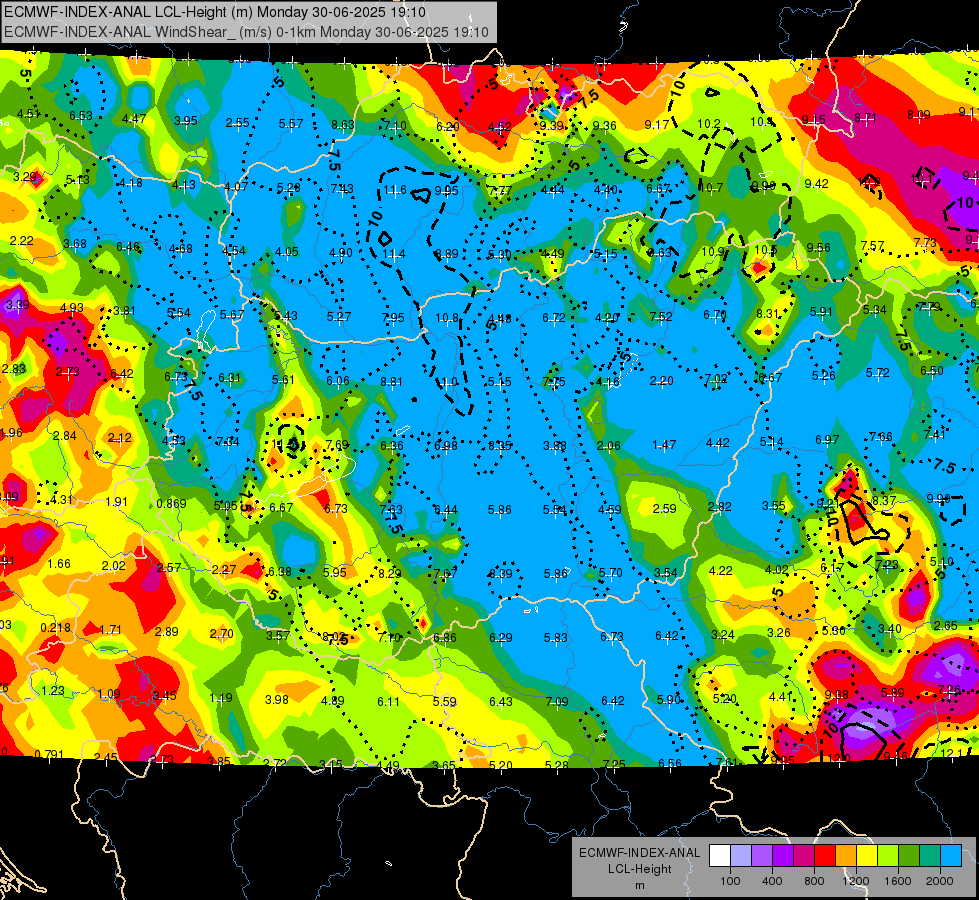979x900 pixels.
Task: Click the wind shear value 11.4
Action: (394, 254)
